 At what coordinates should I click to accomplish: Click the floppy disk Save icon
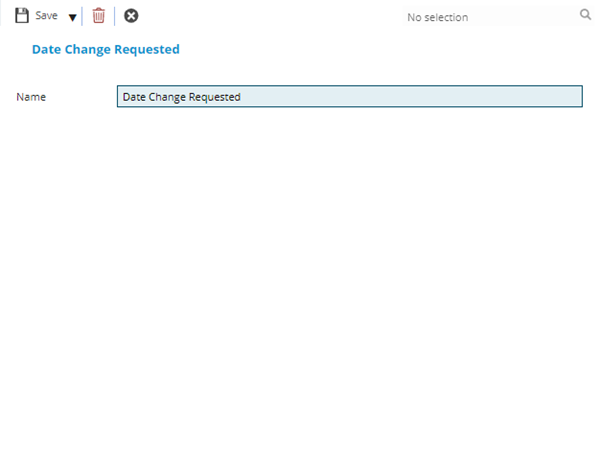point(22,16)
